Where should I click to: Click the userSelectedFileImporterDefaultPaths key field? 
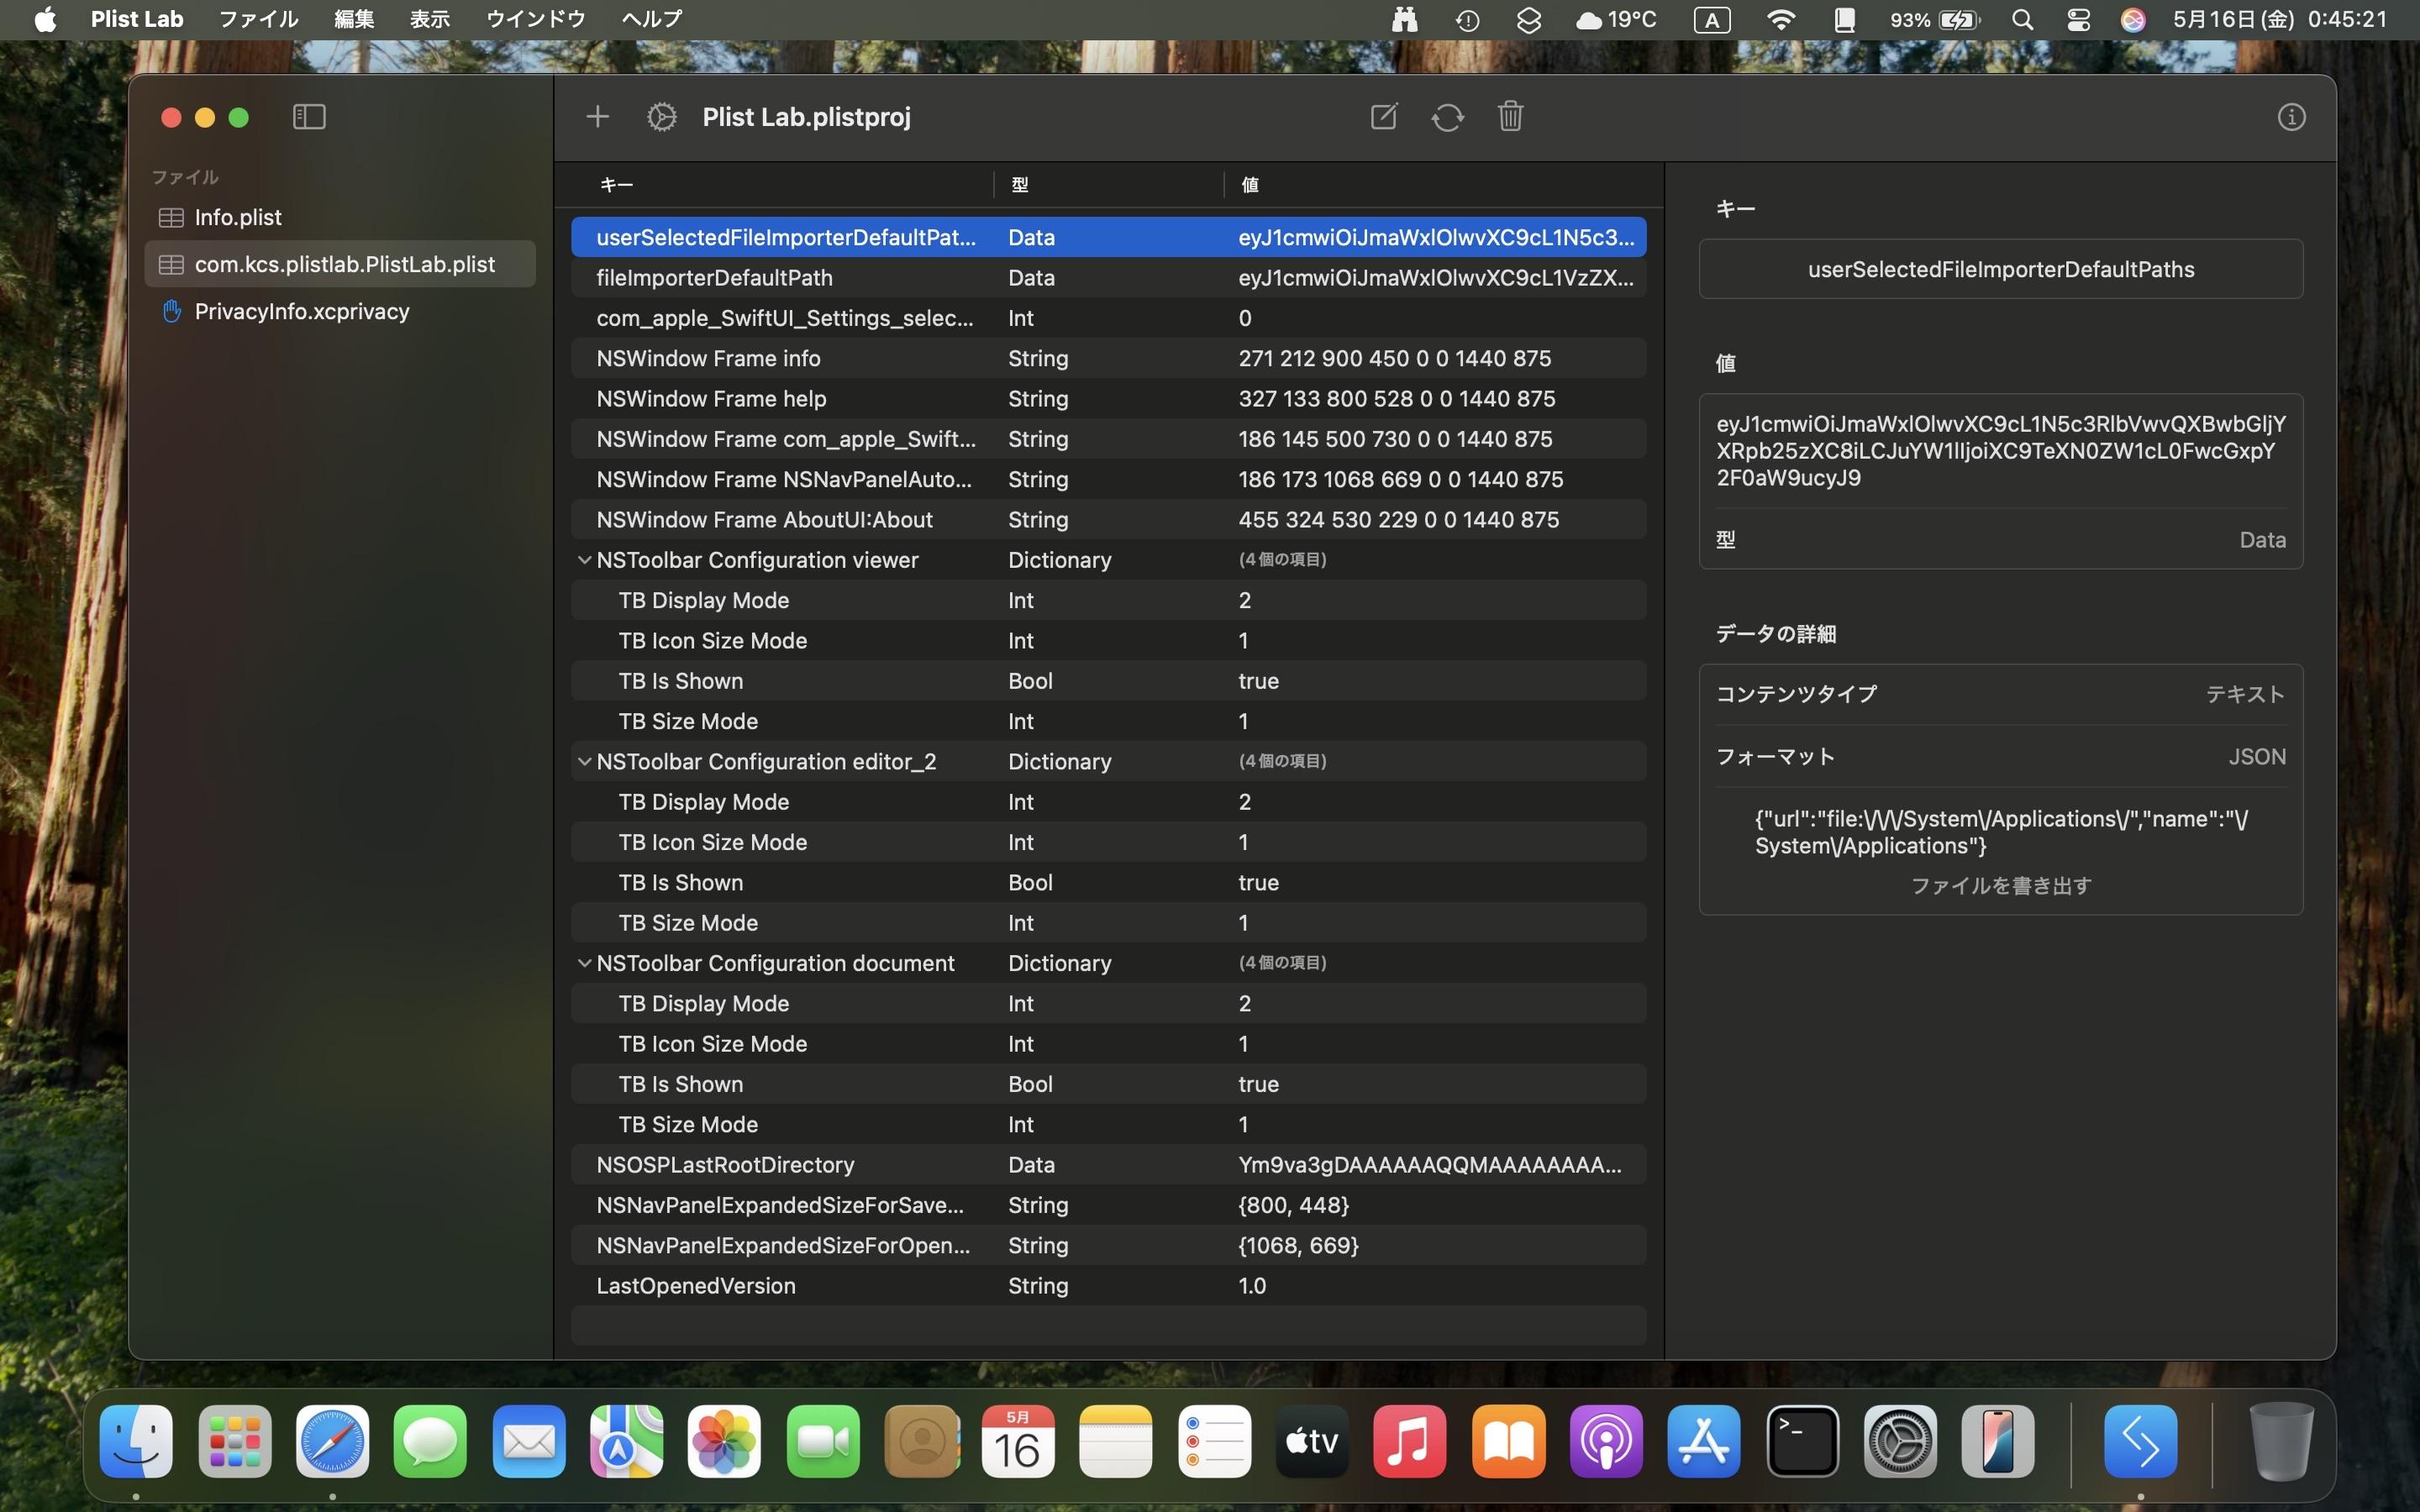point(2001,269)
